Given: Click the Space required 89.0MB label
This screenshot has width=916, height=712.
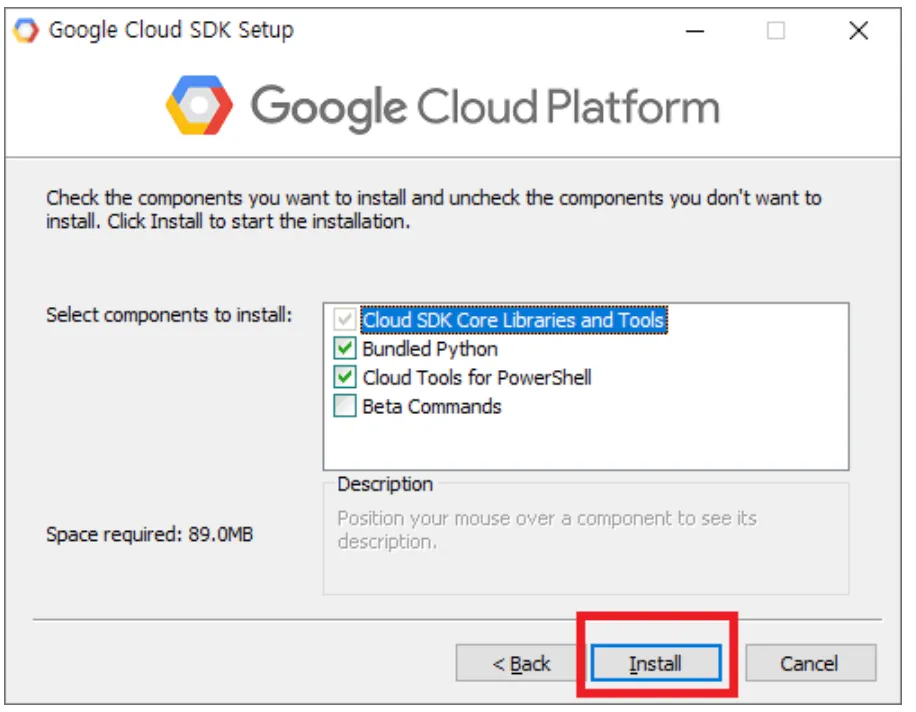Looking at the screenshot, I should [149, 535].
